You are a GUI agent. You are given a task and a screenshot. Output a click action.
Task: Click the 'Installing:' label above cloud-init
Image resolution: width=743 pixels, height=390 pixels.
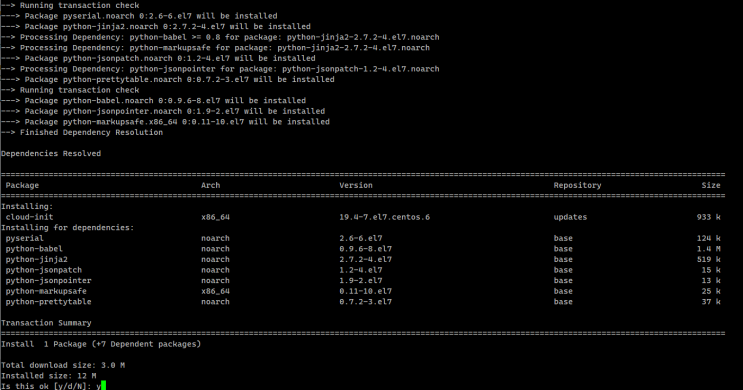click(x=27, y=207)
